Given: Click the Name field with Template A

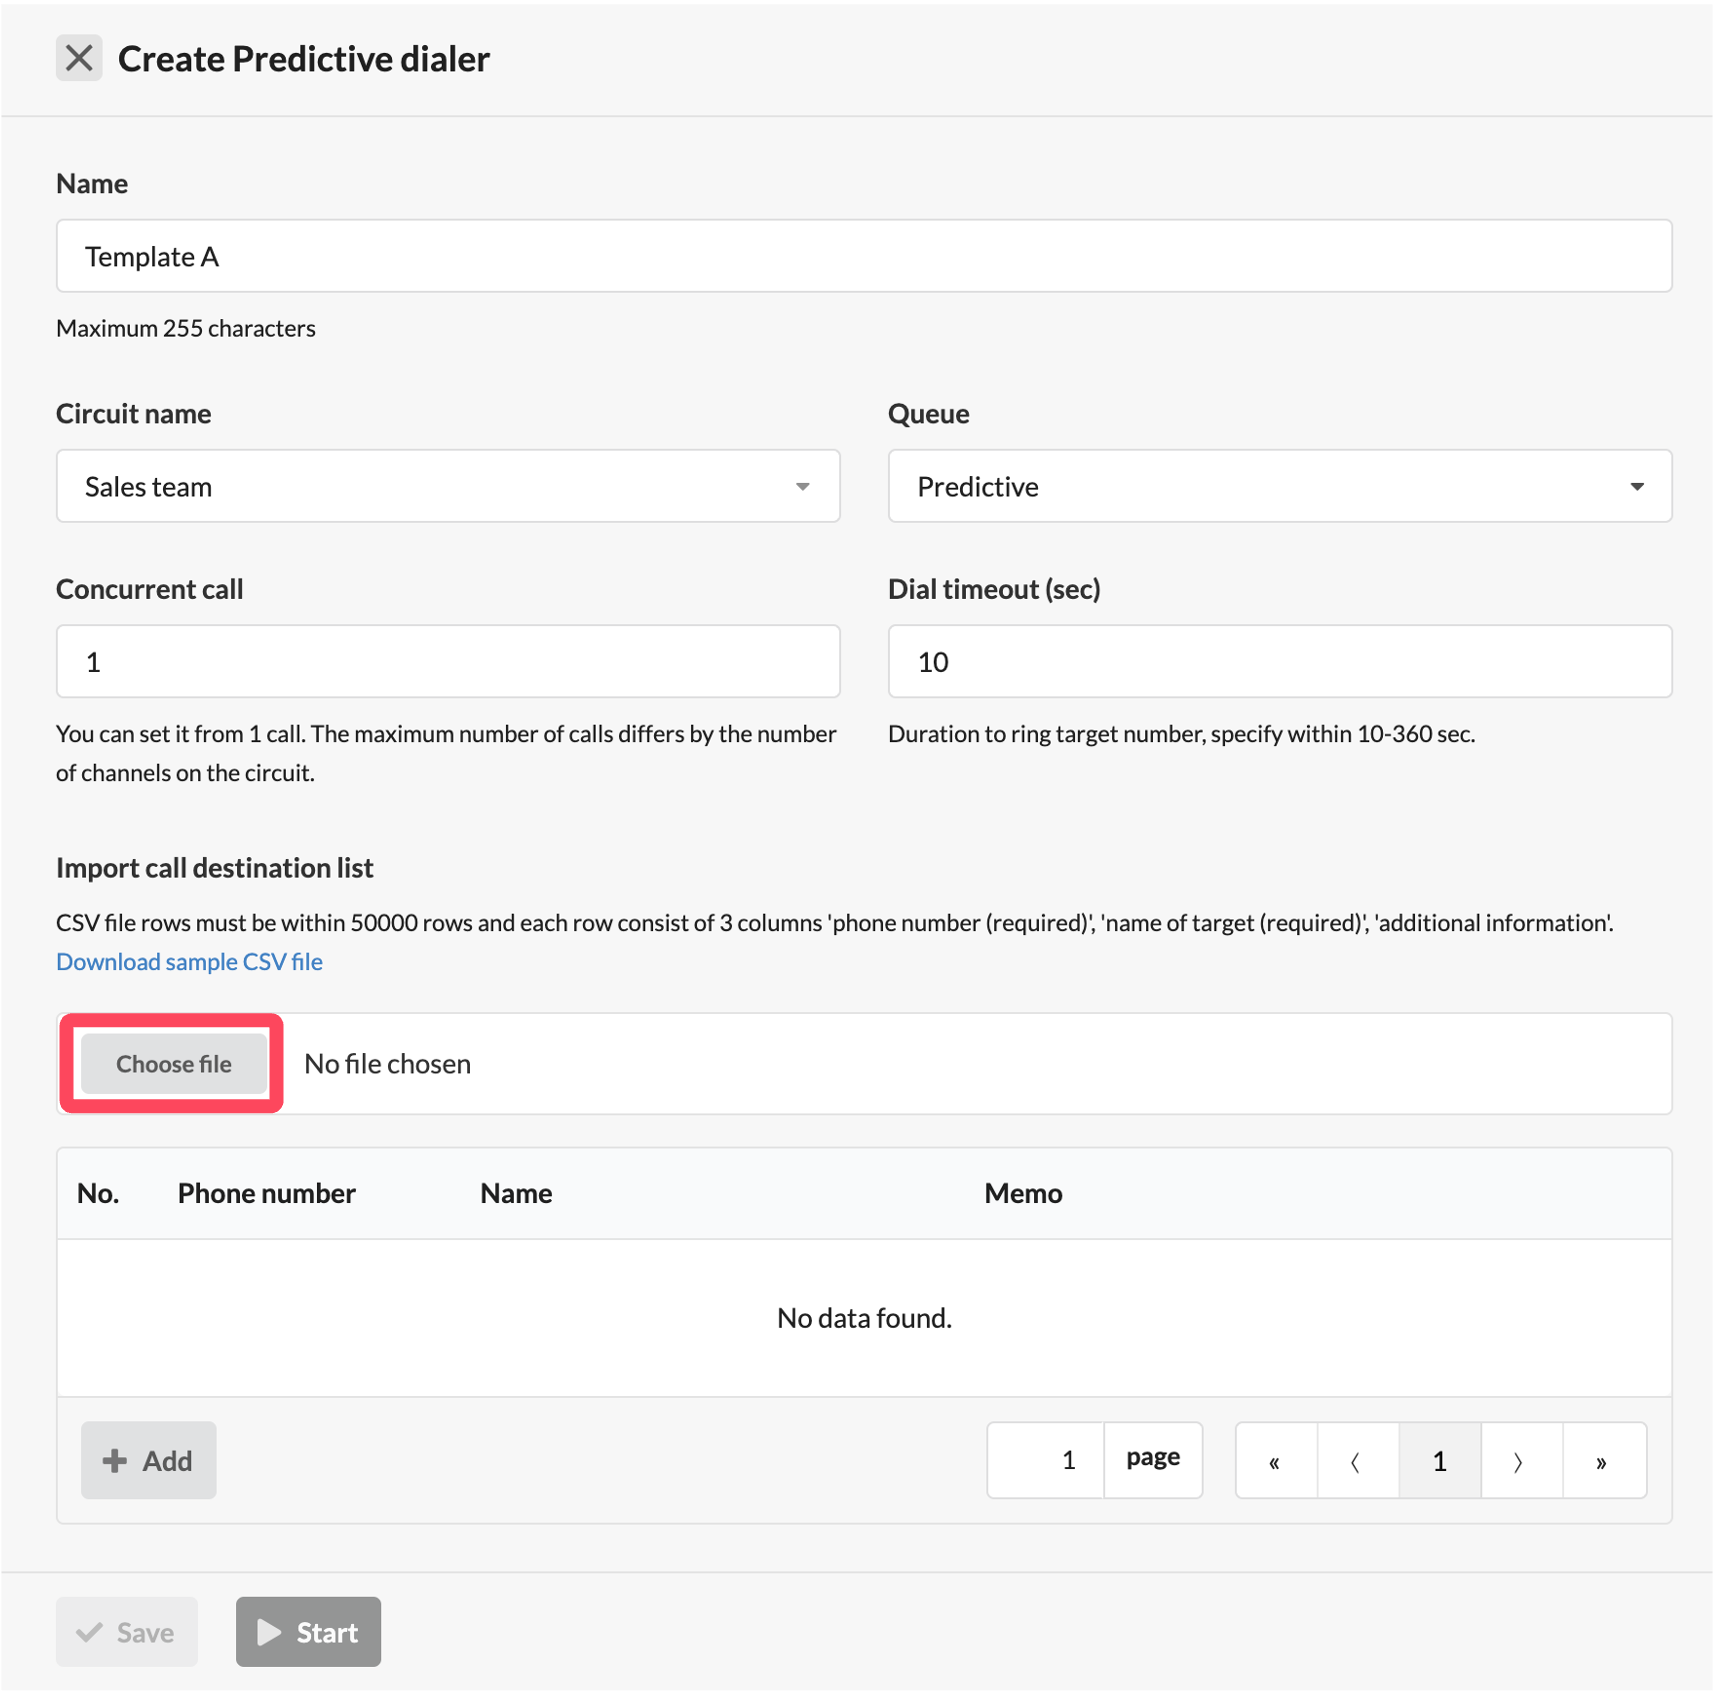Looking at the screenshot, I should [864, 256].
